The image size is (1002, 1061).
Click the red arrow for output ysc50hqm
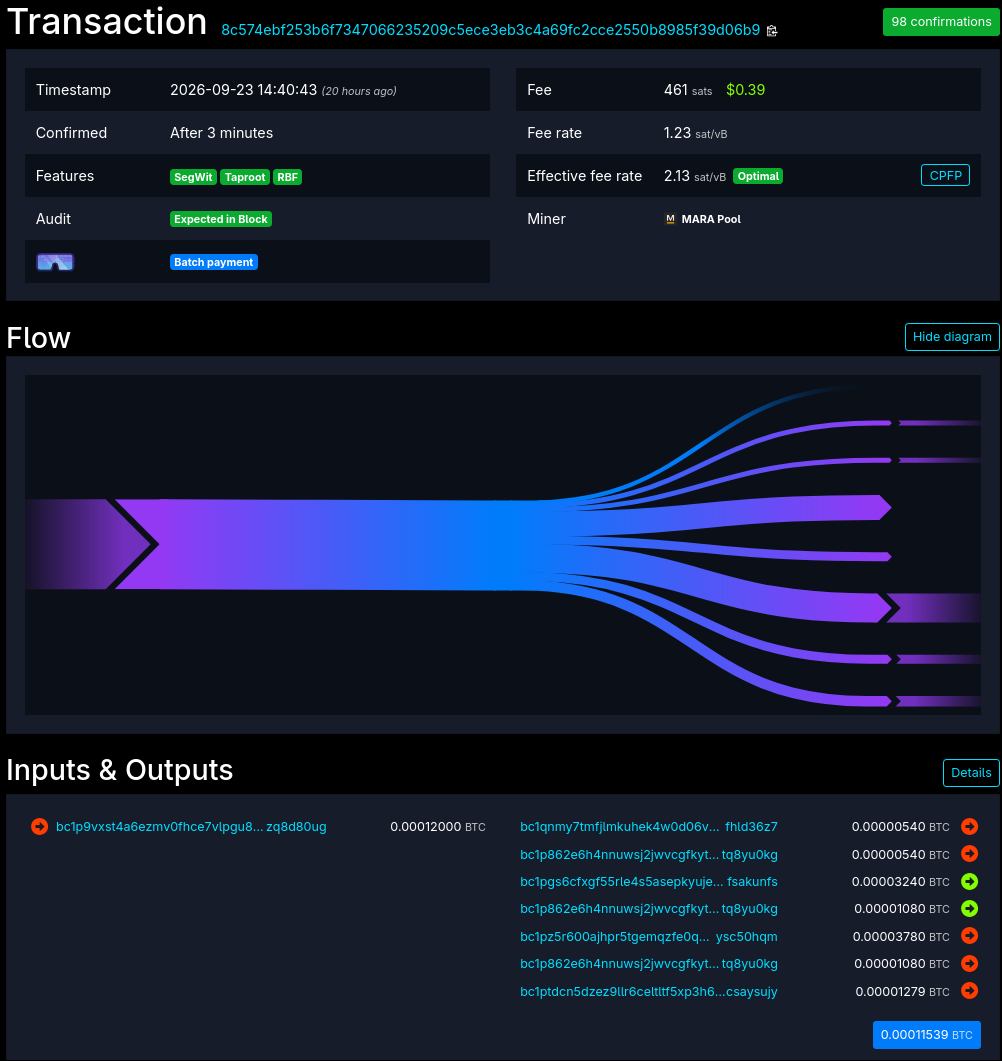970,936
